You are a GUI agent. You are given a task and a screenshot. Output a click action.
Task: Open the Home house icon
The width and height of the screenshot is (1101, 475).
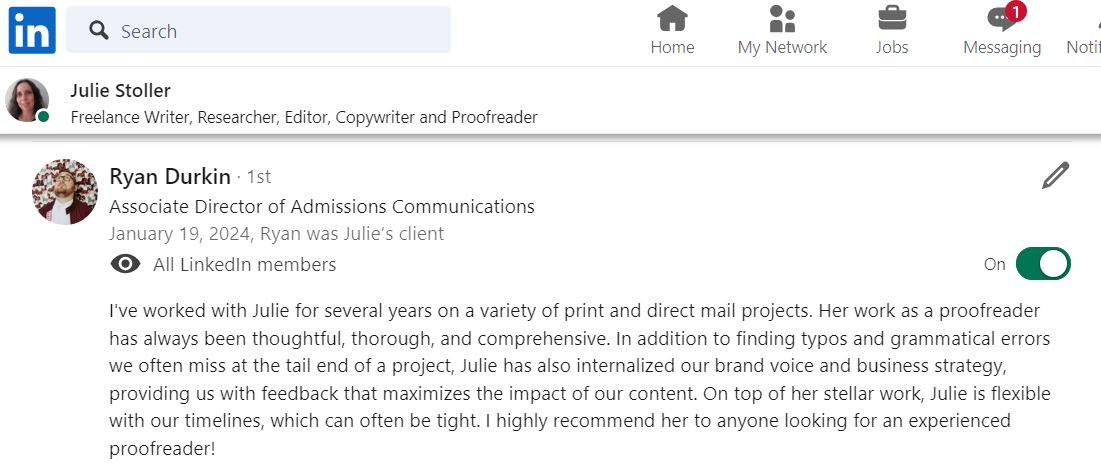pos(672,18)
